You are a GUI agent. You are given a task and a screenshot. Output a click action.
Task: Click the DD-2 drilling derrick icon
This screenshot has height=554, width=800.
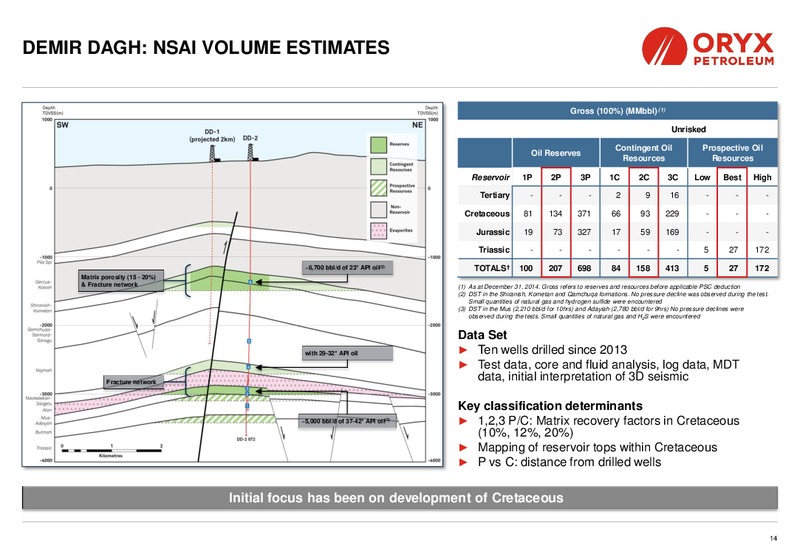coord(251,152)
